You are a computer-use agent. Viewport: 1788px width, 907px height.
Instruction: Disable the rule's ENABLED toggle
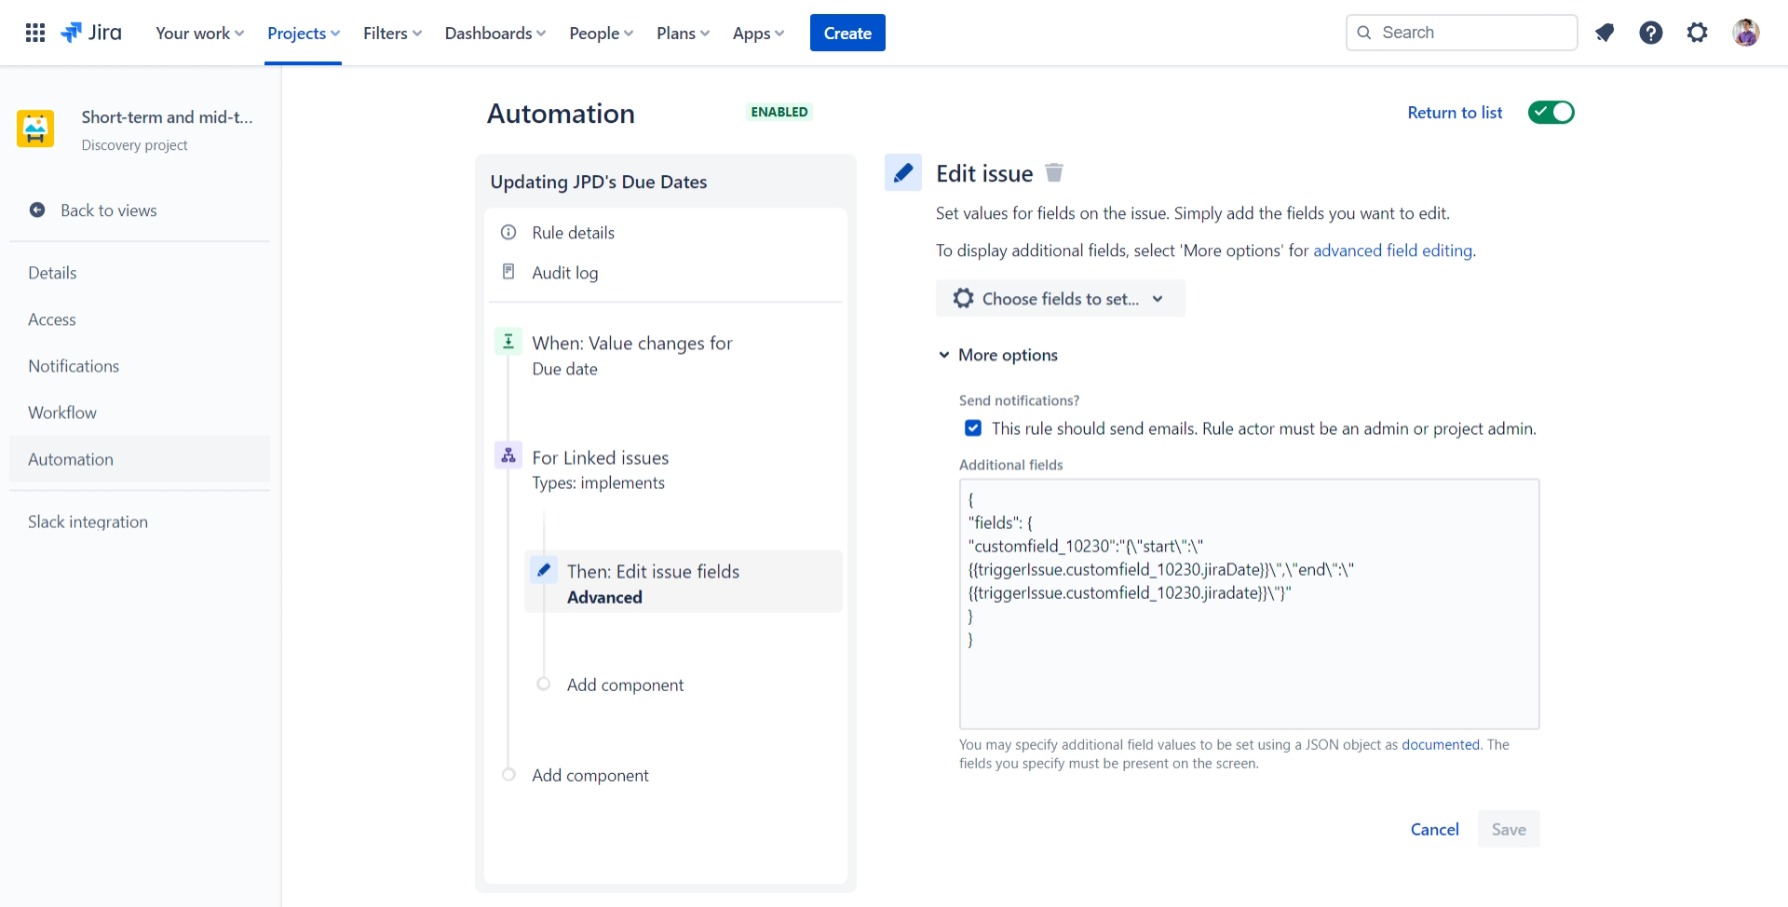tap(1551, 112)
